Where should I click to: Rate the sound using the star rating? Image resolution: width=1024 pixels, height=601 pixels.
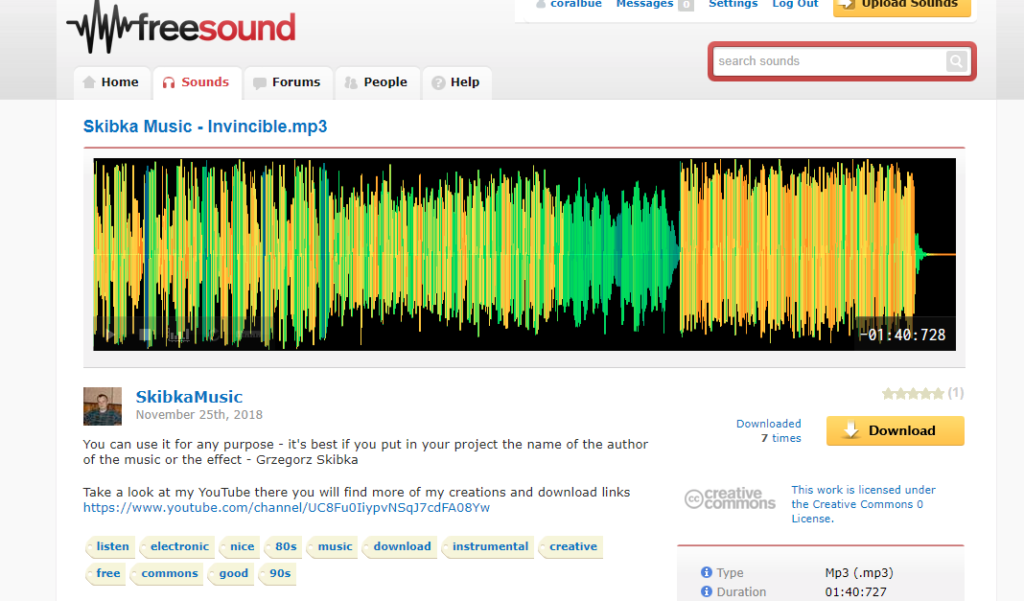click(x=912, y=393)
